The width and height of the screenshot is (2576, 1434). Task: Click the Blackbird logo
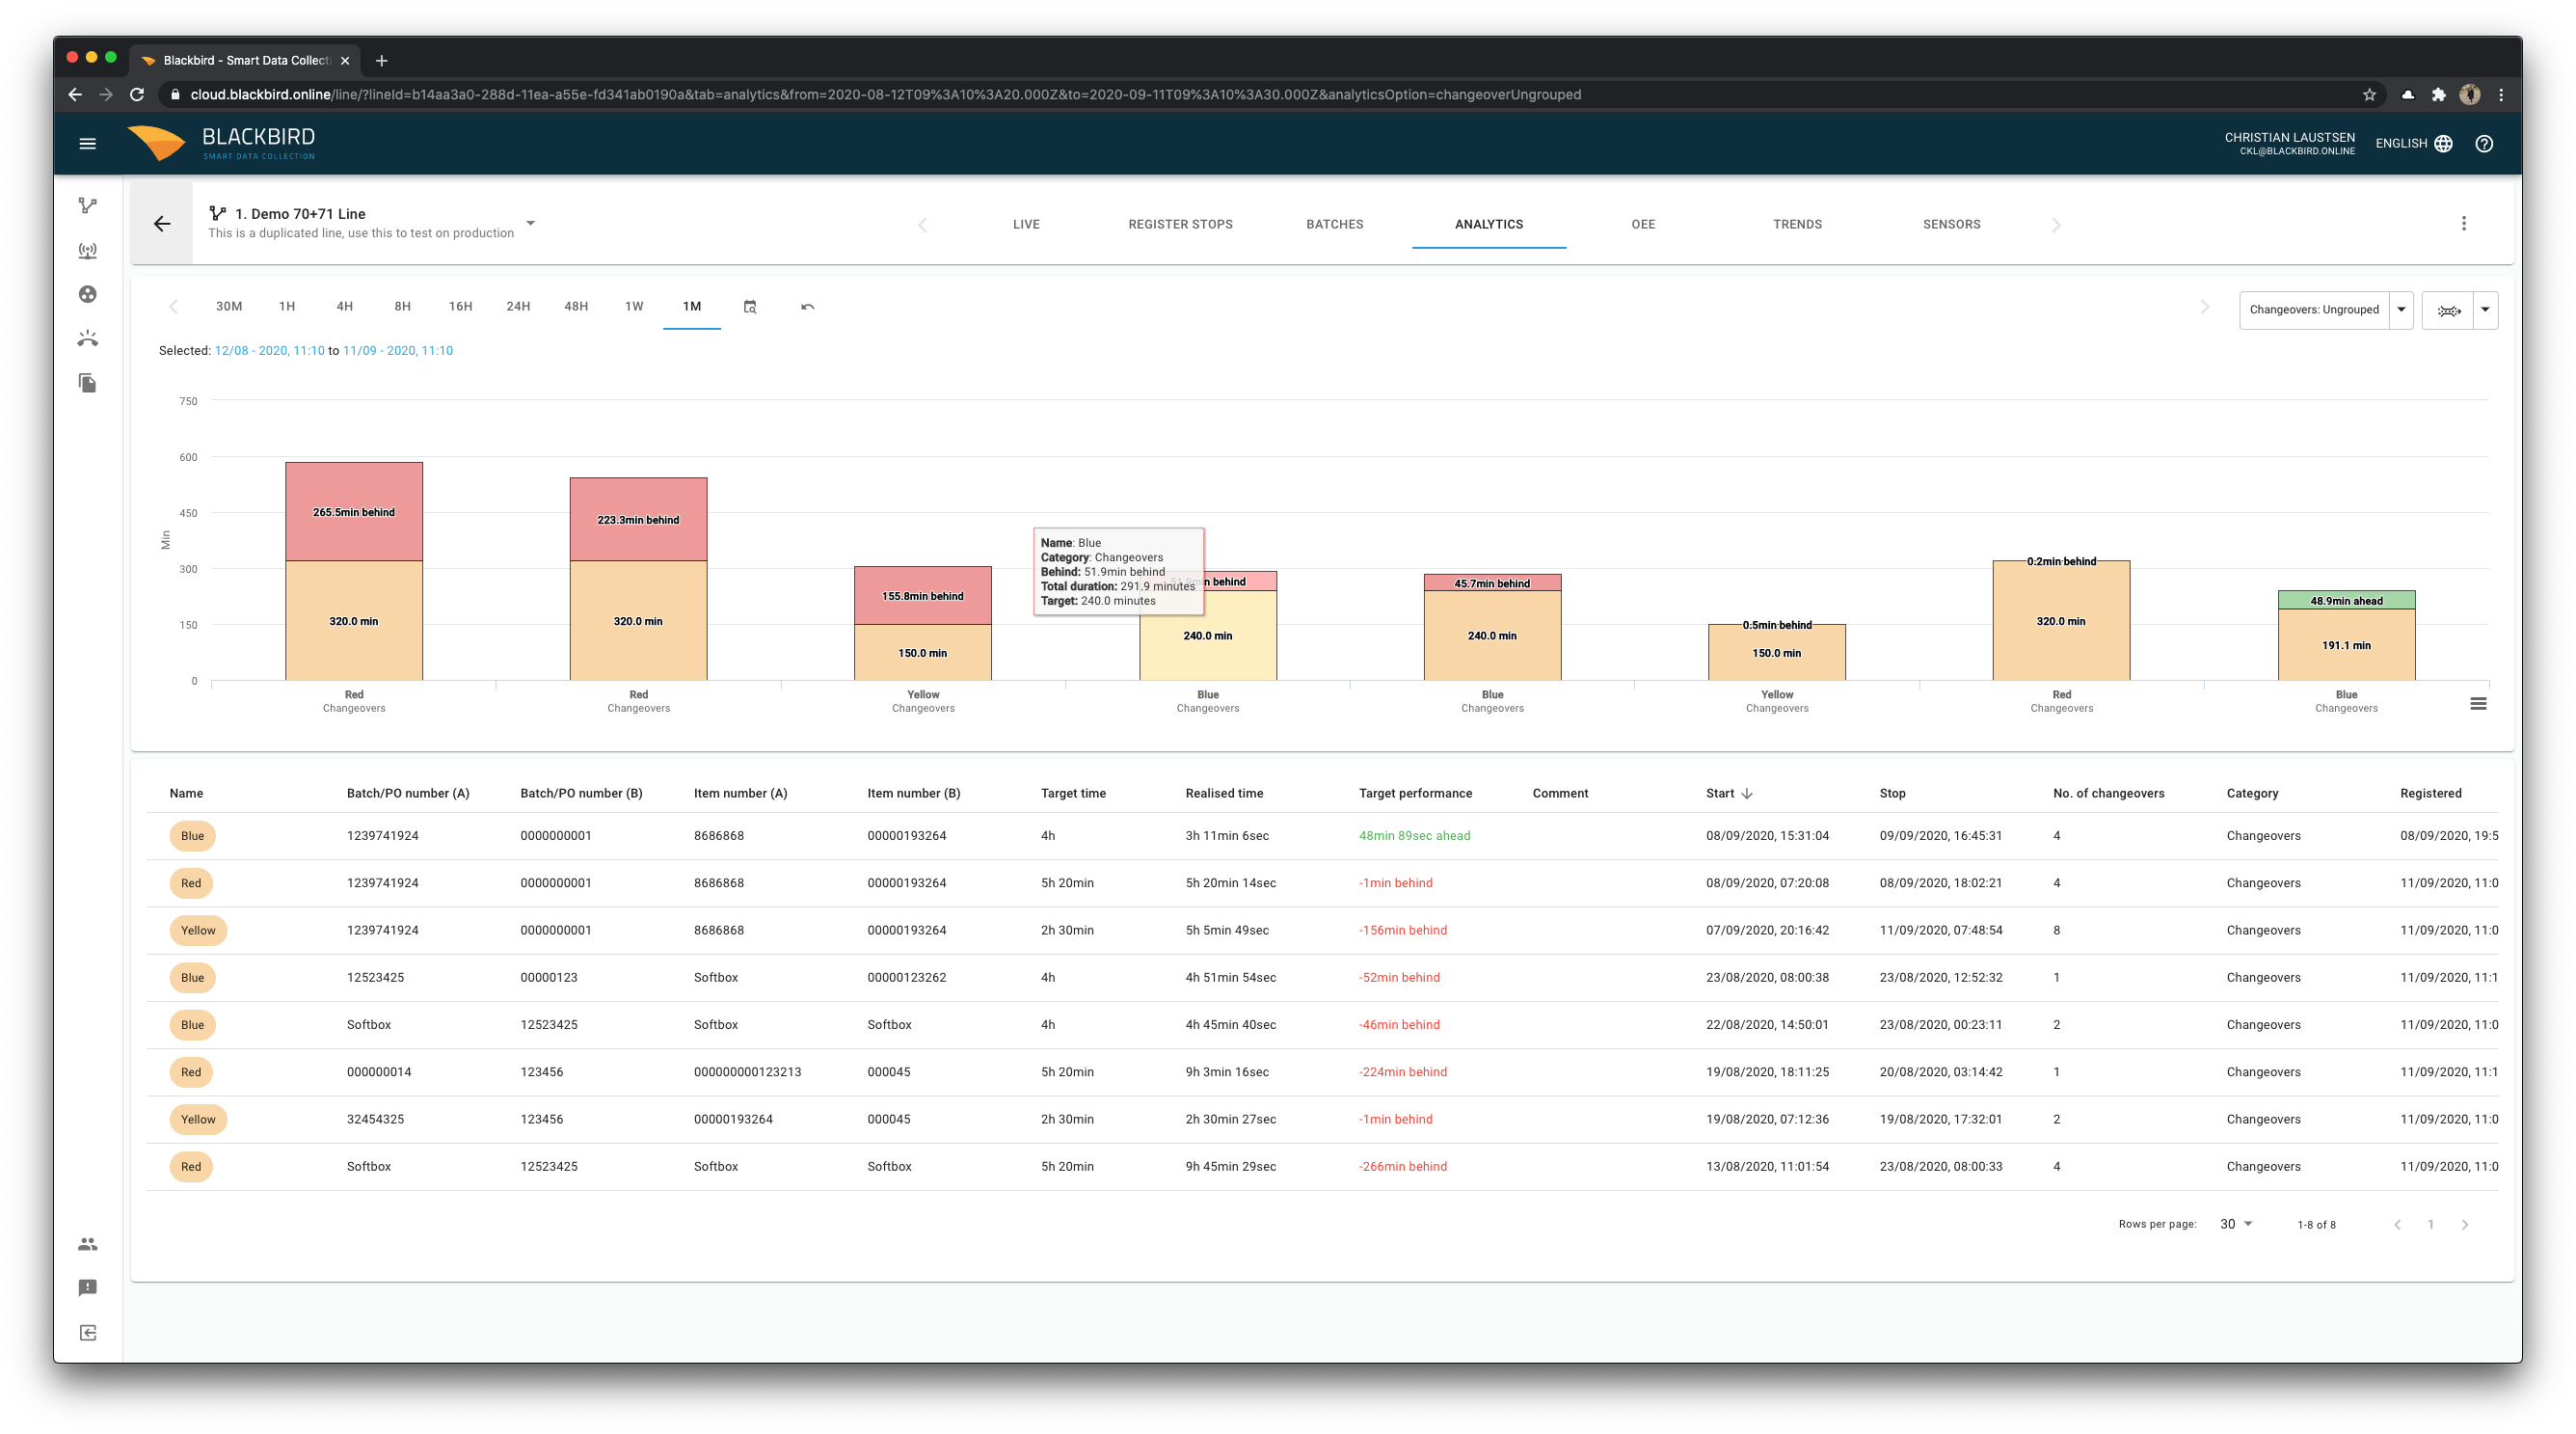coord(221,143)
